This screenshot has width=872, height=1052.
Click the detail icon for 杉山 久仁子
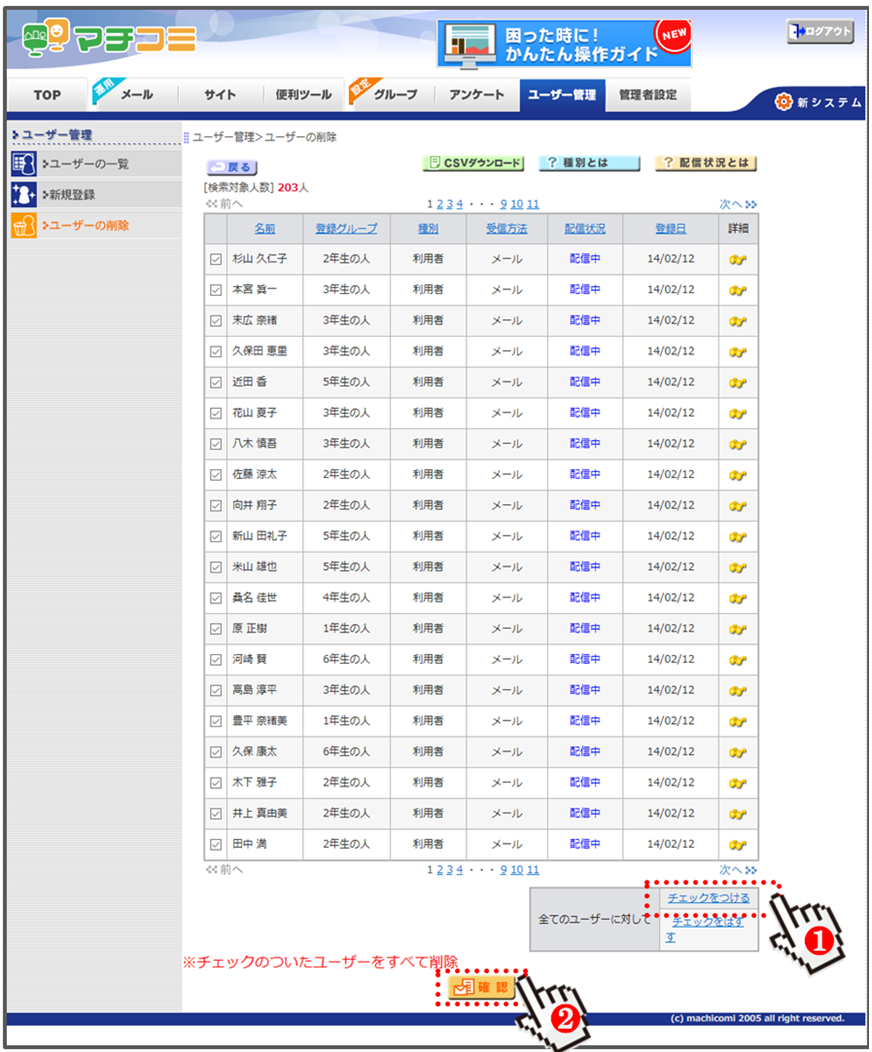(x=738, y=259)
